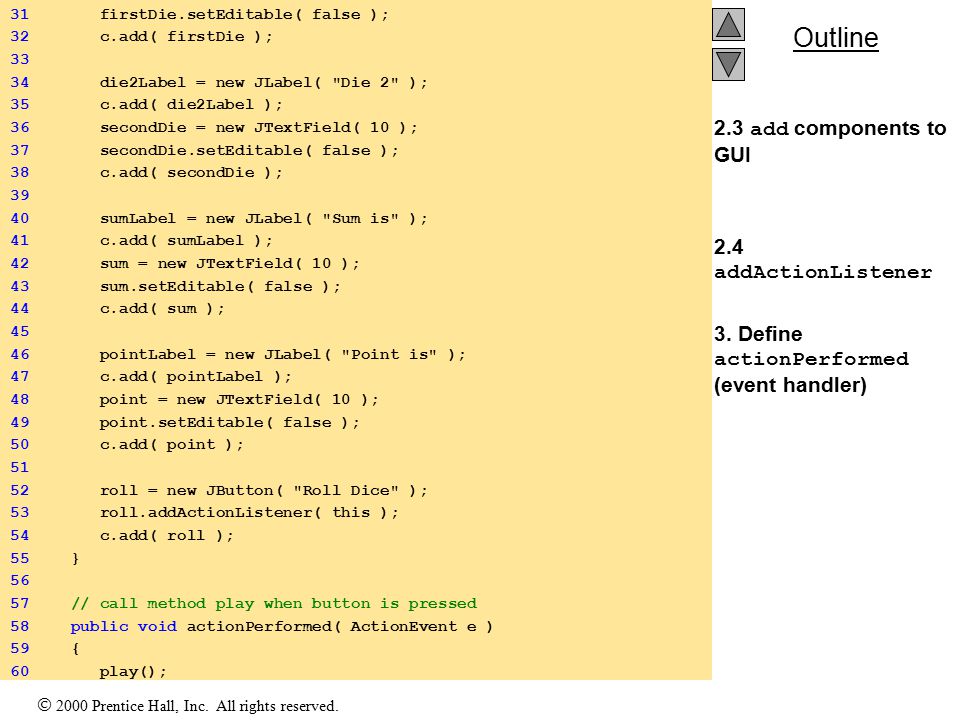Screen dimensions: 960x720
Task: Click line c.add( secondDie )
Action: coord(191,173)
